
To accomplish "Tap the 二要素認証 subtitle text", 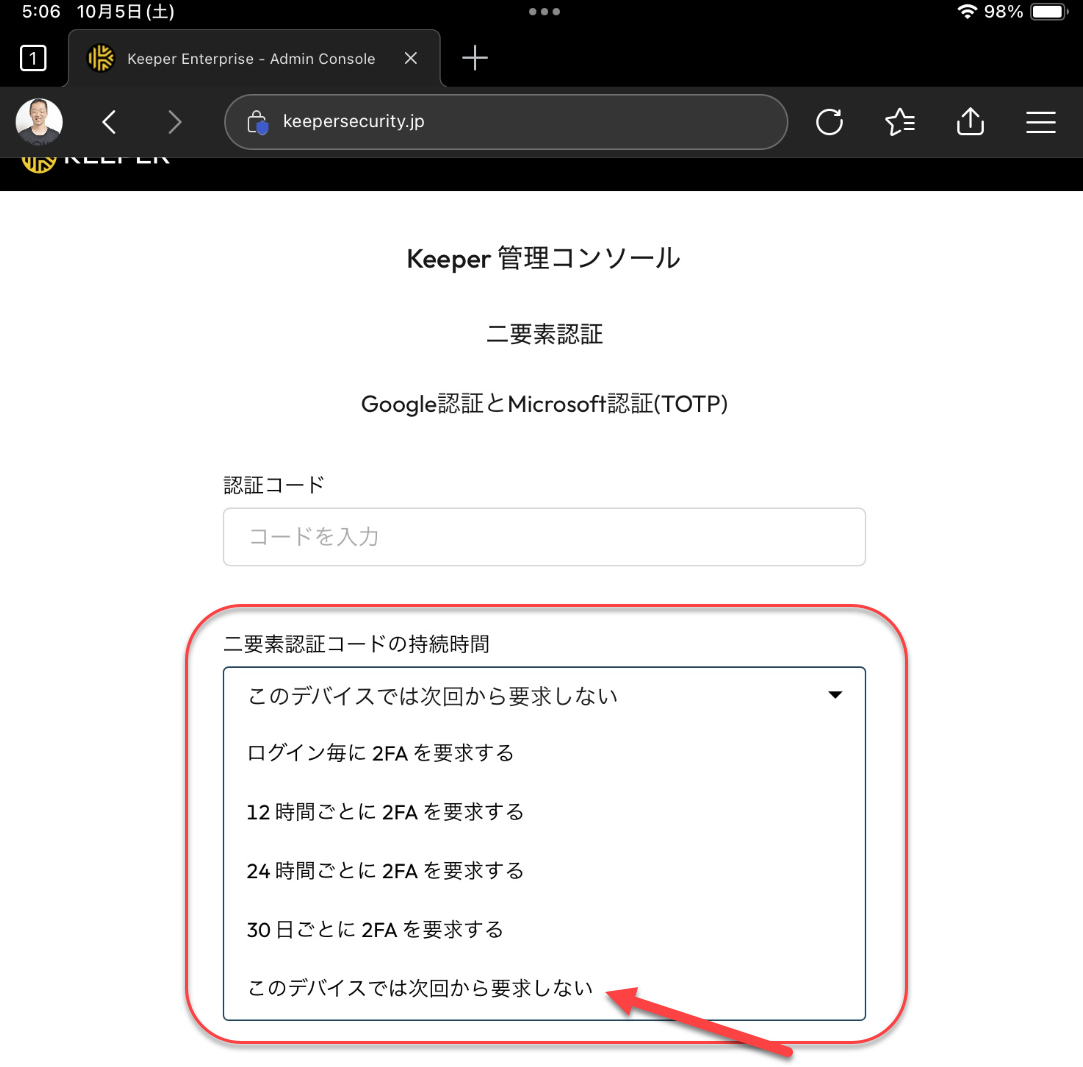I will (x=544, y=334).
